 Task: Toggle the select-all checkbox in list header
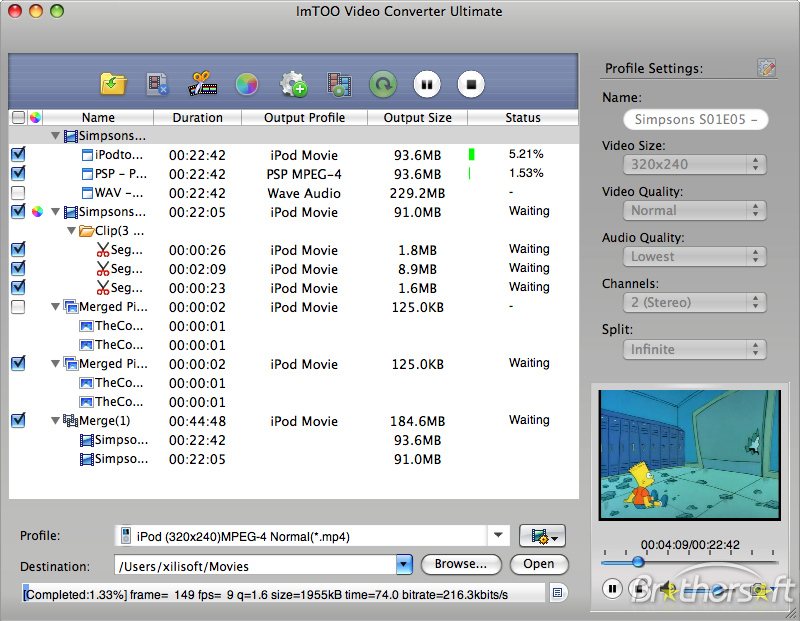(18, 117)
